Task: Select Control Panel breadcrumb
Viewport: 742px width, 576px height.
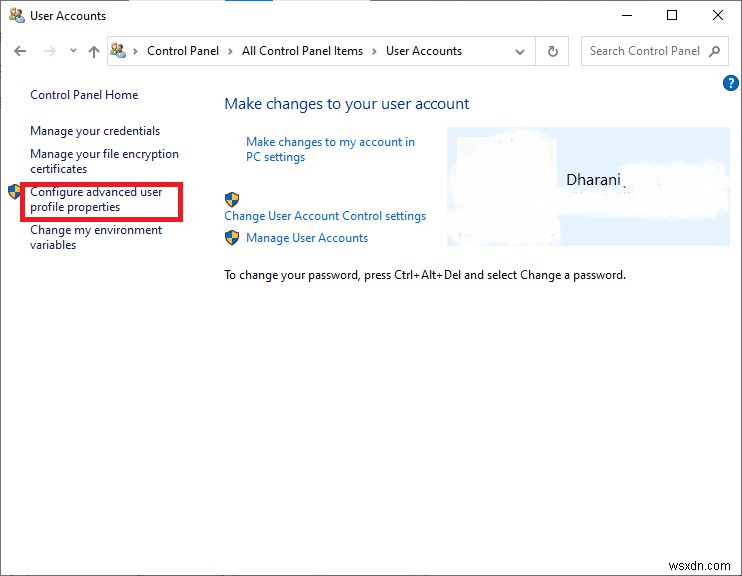Action: tap(183, 51)
